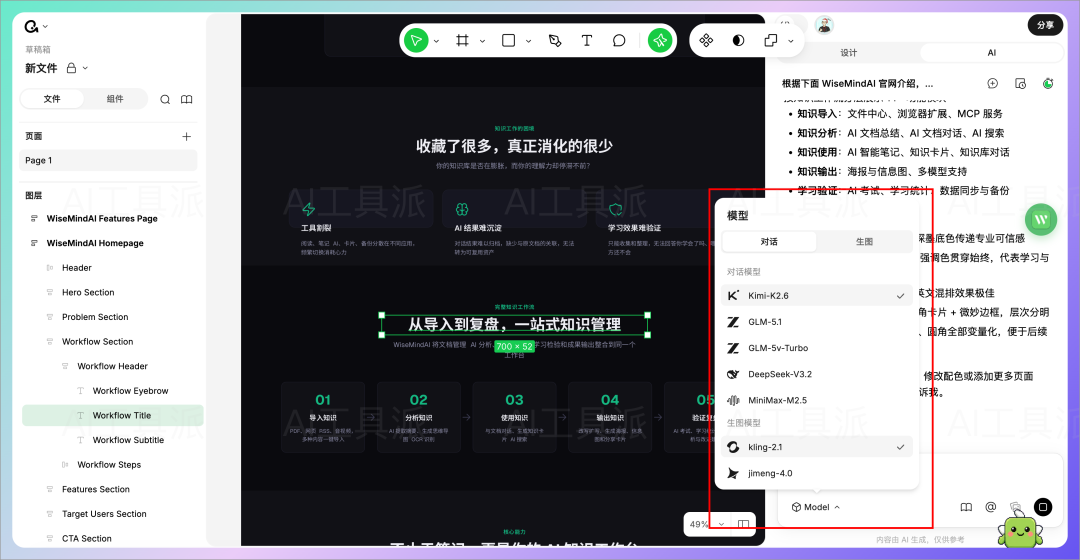Select the Move (arrow) tool

point(416,41)
